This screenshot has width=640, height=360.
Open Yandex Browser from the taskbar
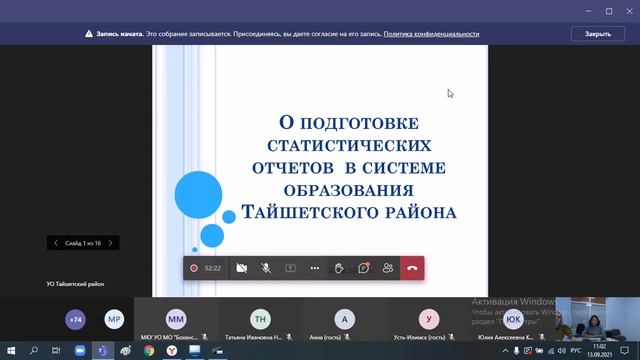coord(172,351)
